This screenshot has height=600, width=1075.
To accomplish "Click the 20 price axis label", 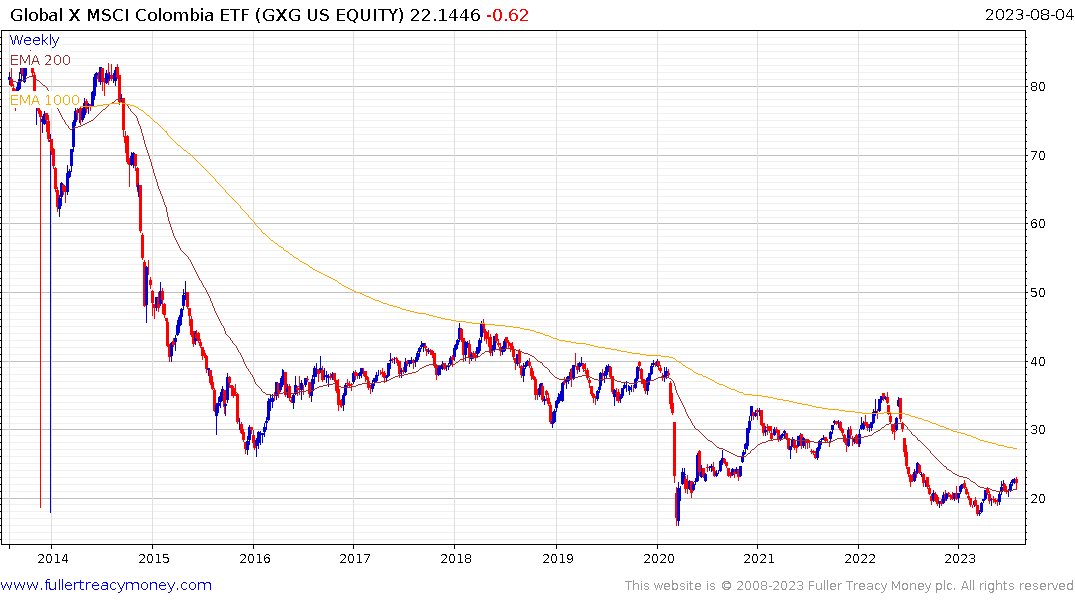I will 1037,499.
